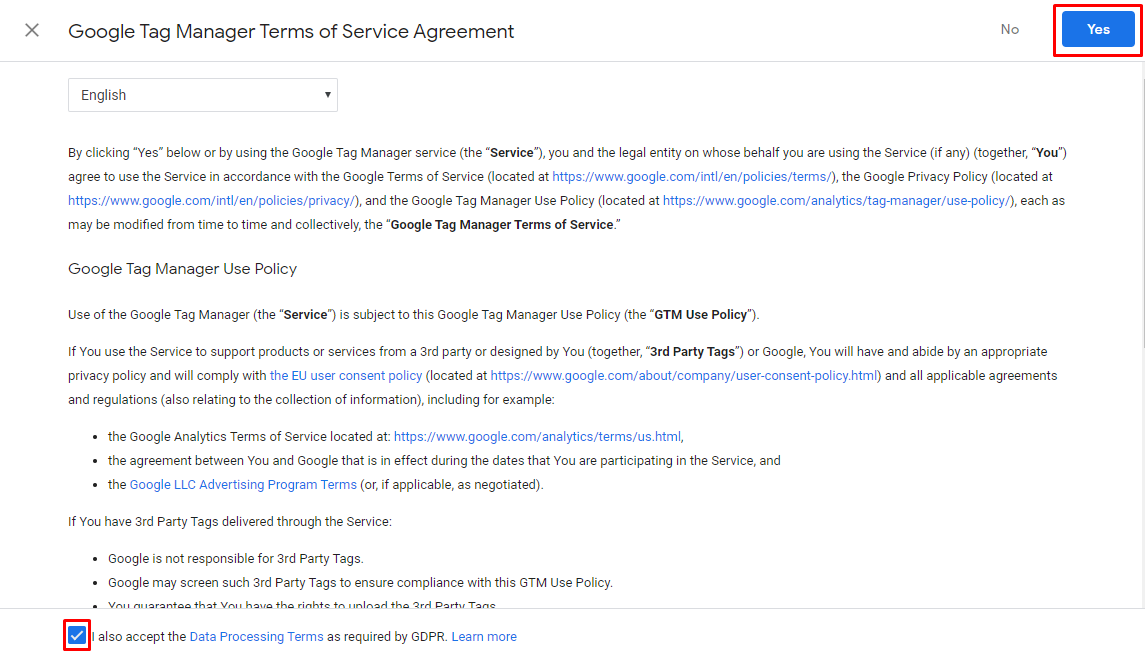Click Learn more about GDPR

484,636
